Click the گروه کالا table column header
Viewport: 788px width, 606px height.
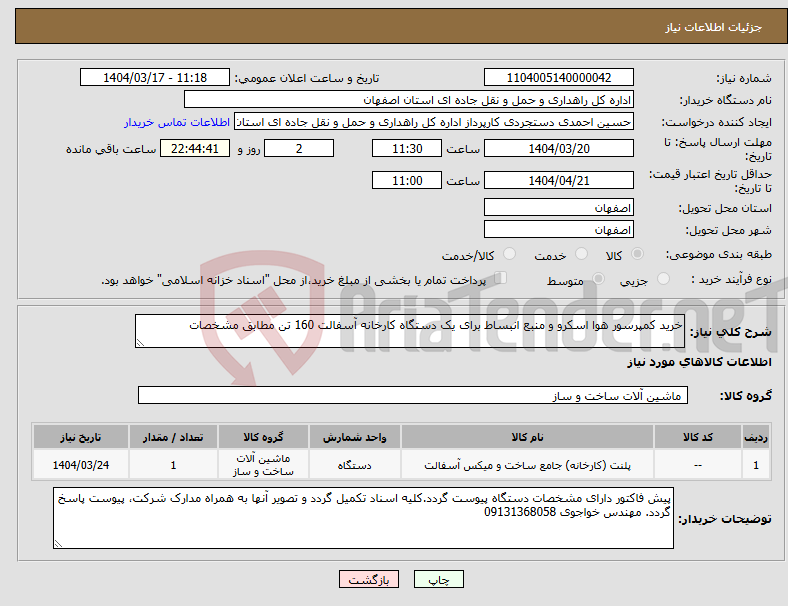(263, 437)
